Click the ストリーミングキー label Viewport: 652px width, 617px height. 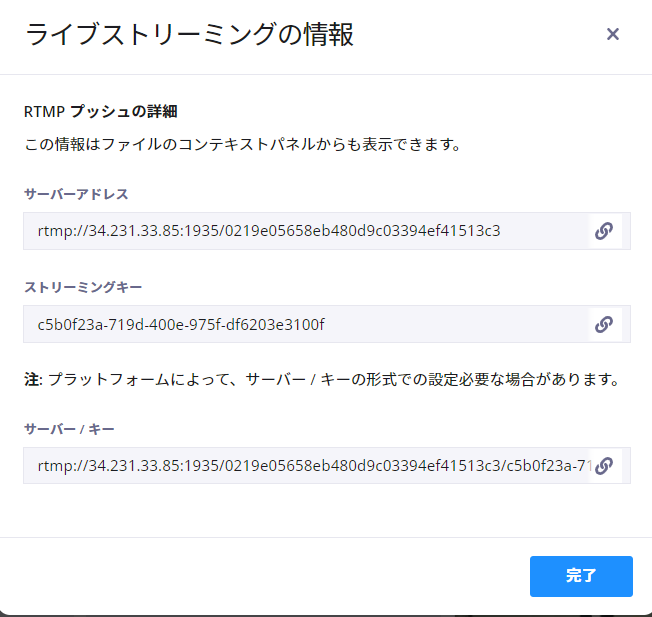point(83,287)
